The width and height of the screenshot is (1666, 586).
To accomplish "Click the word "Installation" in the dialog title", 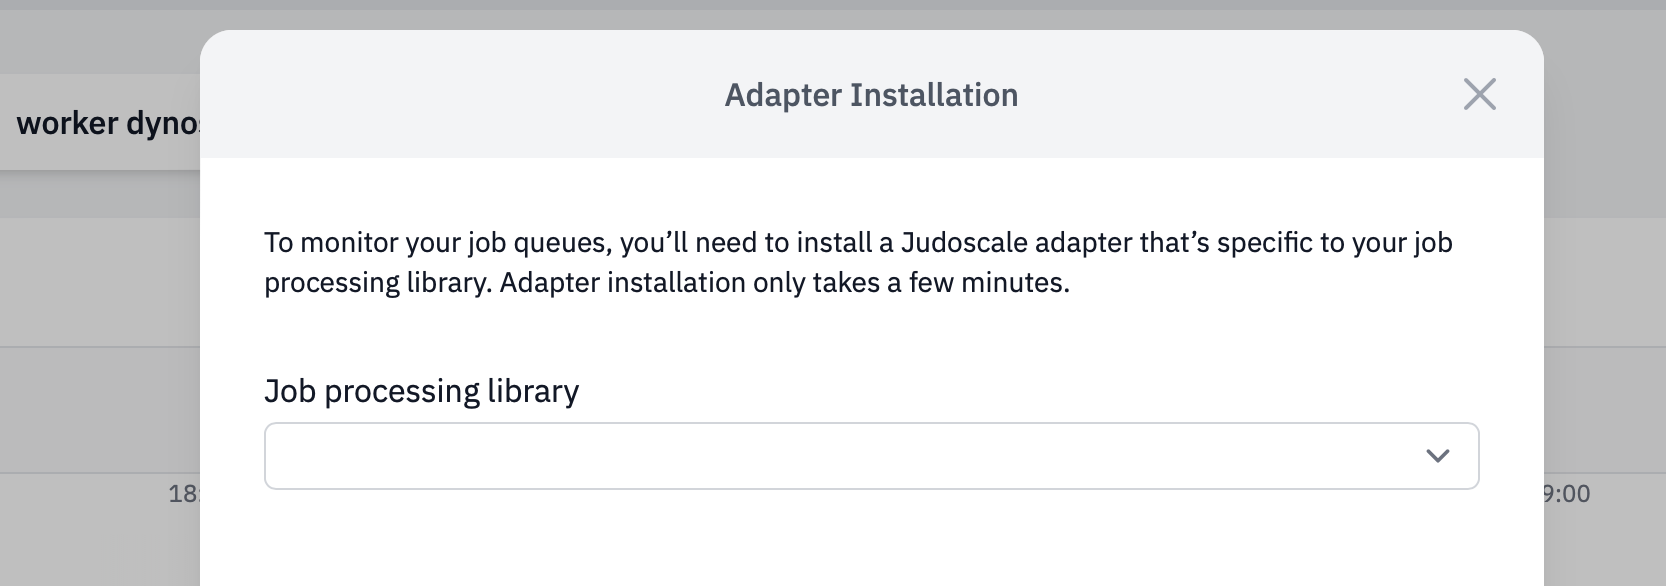I will pyautogui.click(x=934, y=95).
